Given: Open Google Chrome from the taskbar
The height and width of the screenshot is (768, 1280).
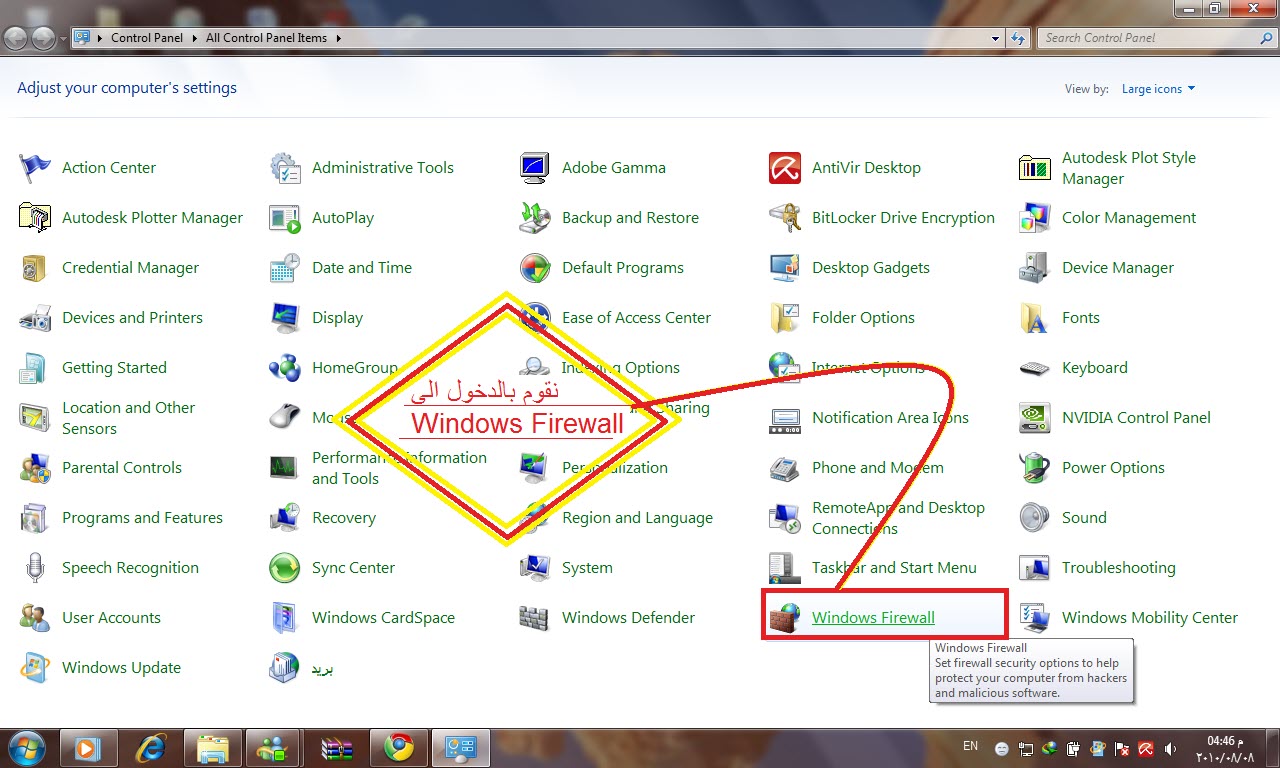Looking at the screenshot, I should (x=399, y=747).
